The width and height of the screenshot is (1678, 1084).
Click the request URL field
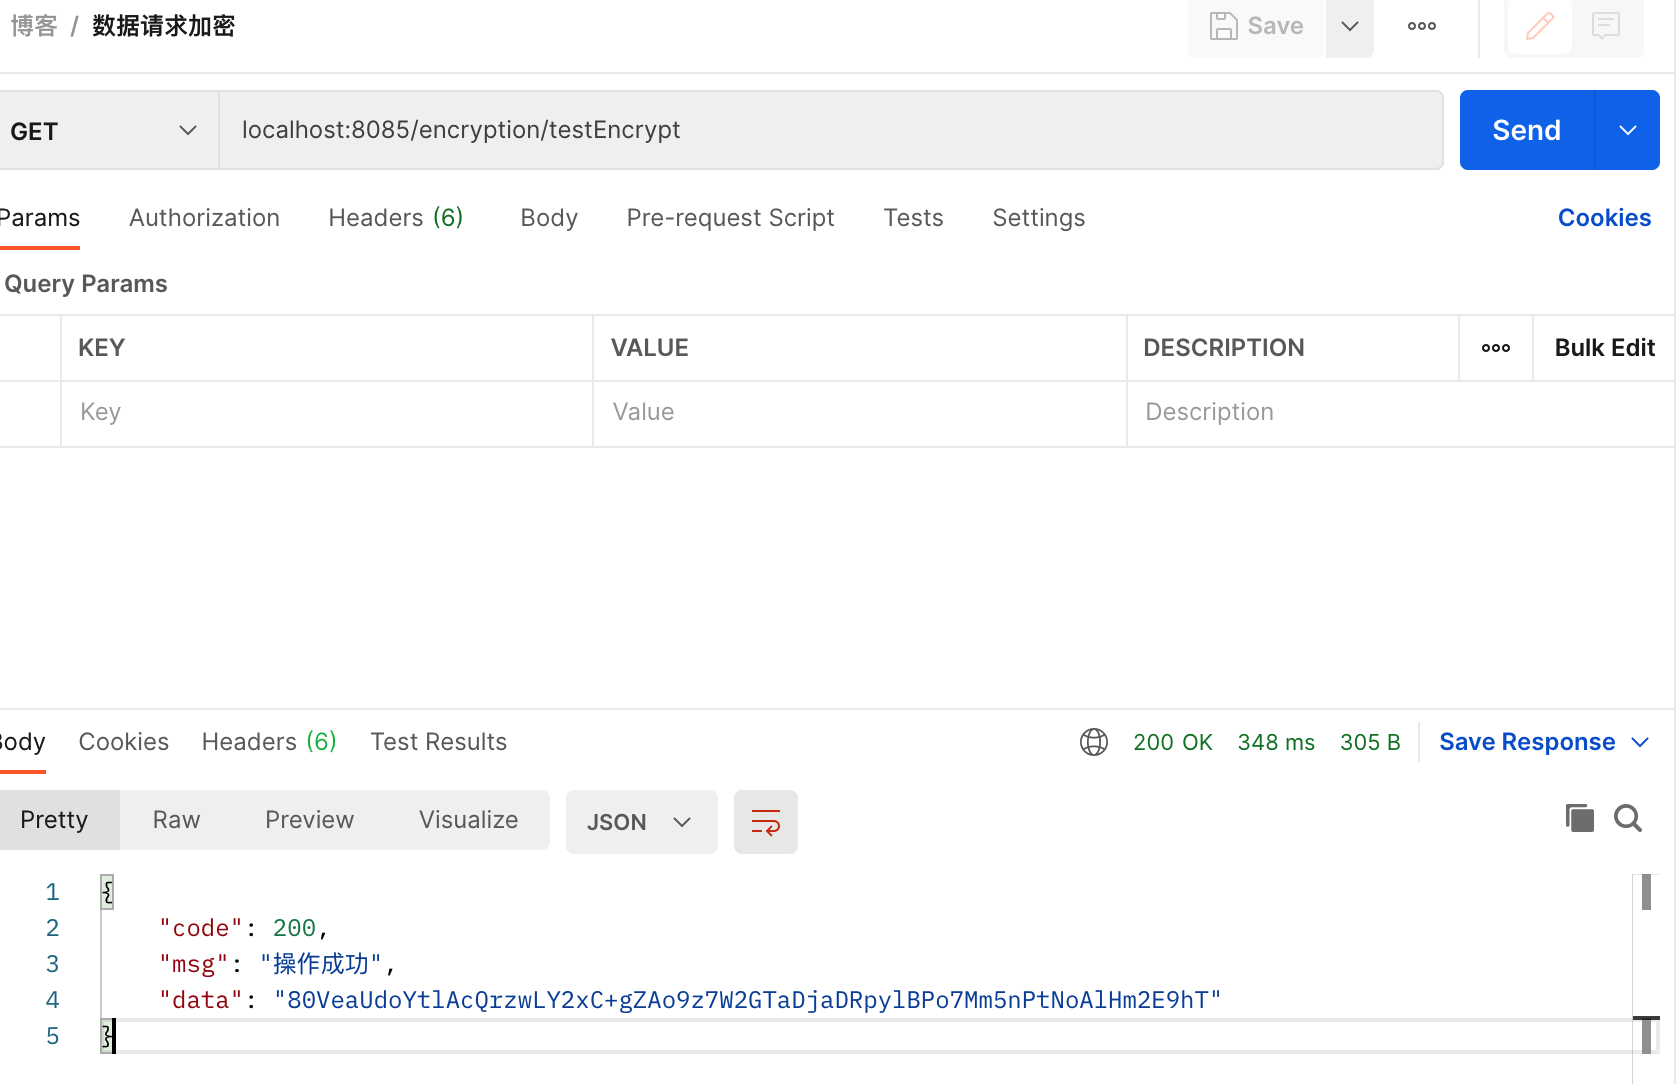tap(830, 130)
